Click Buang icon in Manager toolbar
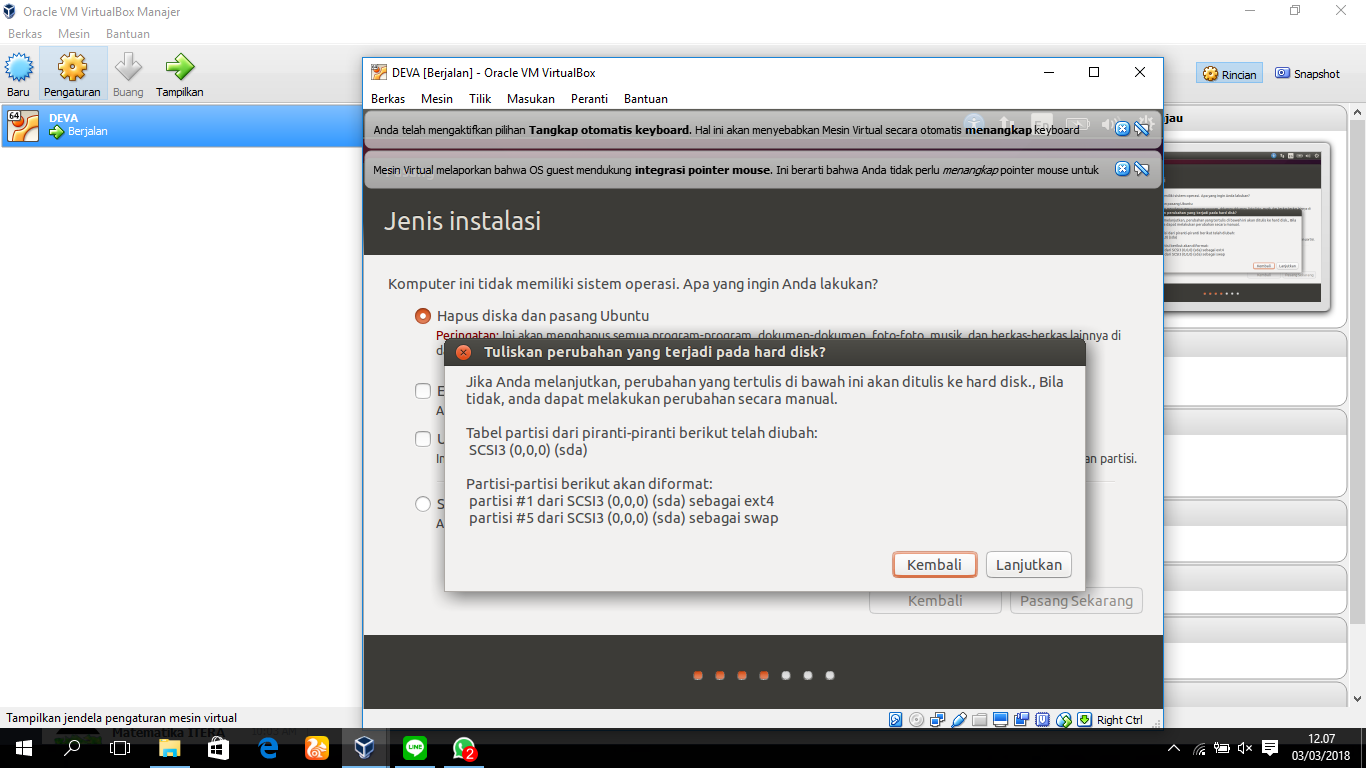Viewport: 1366px width, 768px height. pyautogui.click(x=128, y=74)
